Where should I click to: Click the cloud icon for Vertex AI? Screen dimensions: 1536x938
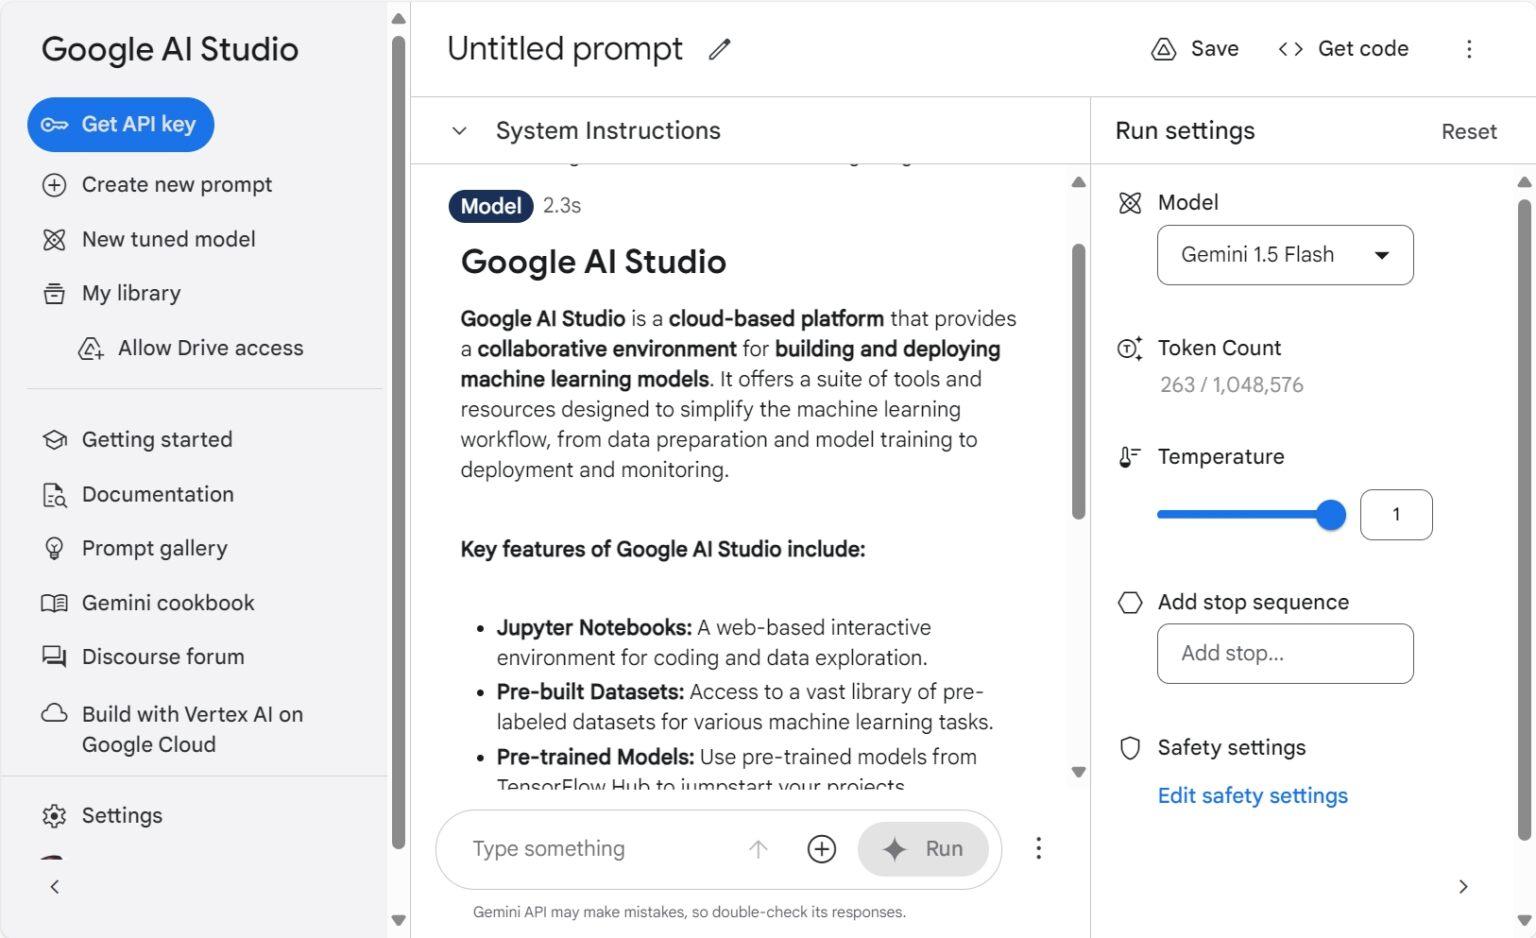tap(54, 713)
